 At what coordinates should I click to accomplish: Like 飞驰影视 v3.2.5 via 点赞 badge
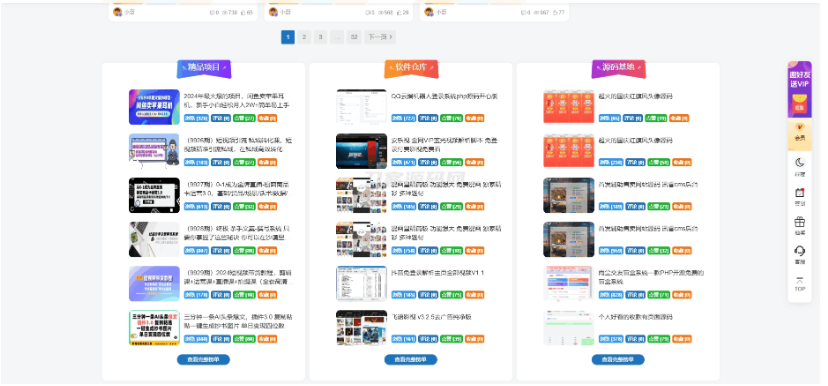click(x=451, y=339)
